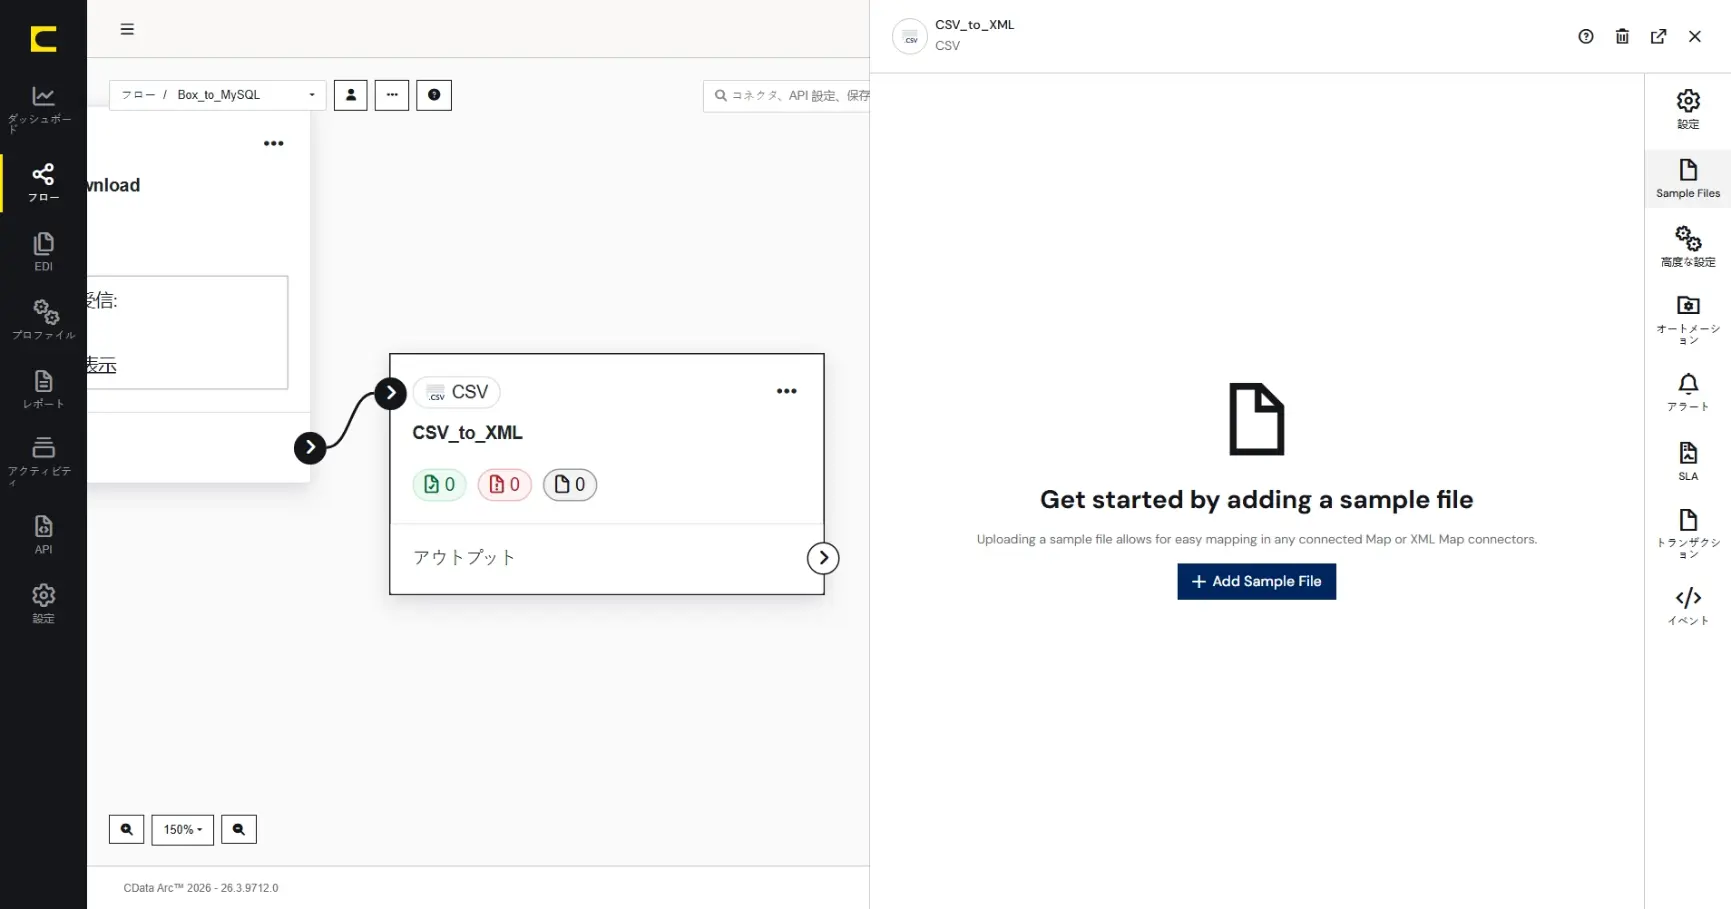1731x909 pixels.
Task: Click the CSV subtitle in the panel header
Action: [x=947, y=46]
